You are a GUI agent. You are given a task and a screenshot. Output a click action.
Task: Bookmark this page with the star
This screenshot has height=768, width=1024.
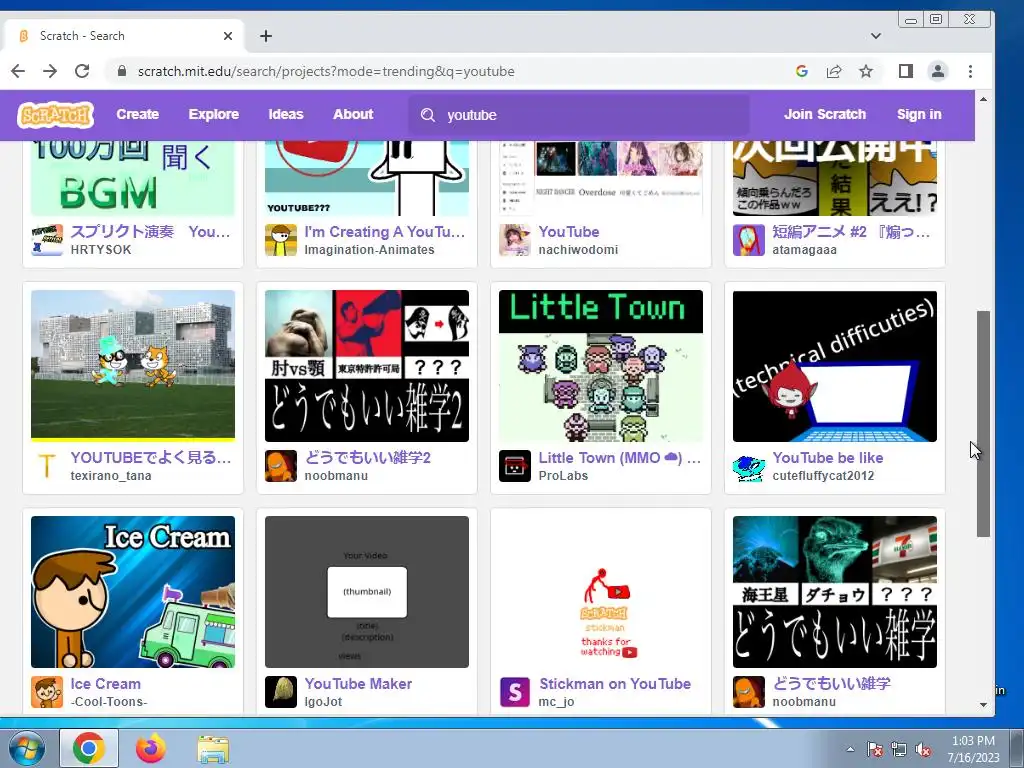tap(866, 71)
